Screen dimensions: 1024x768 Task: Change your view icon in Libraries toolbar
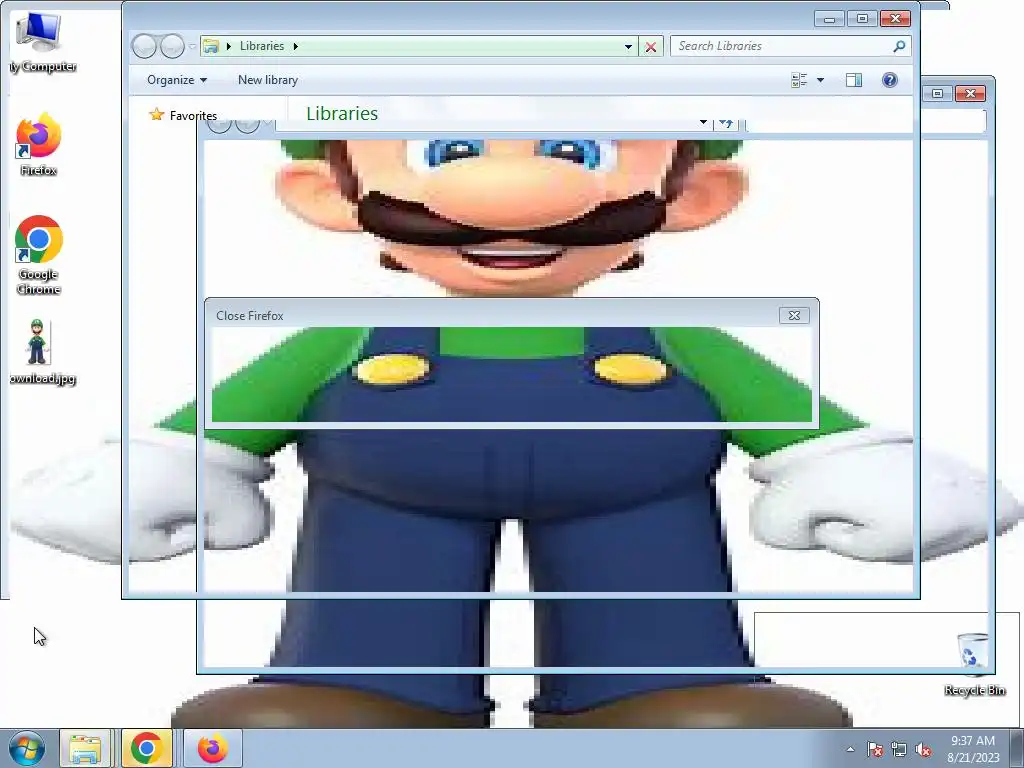pos(799,80)
